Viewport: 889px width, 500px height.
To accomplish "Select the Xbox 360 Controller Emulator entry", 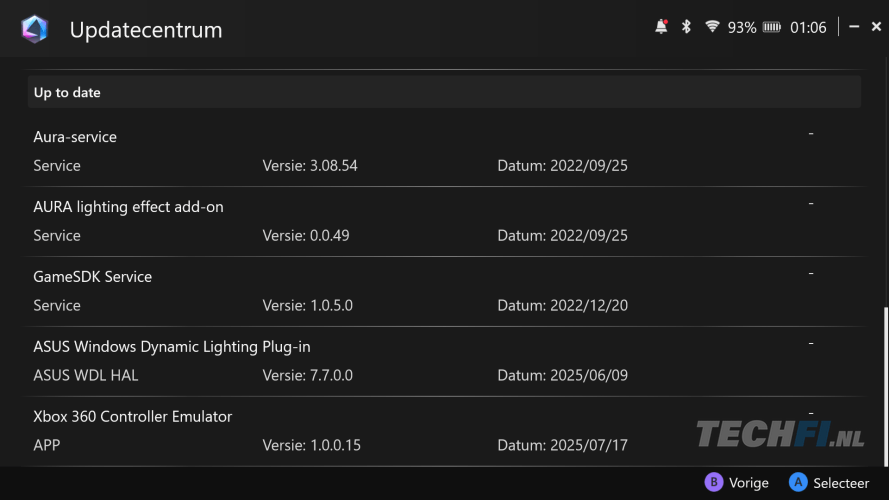I will 133,417.
